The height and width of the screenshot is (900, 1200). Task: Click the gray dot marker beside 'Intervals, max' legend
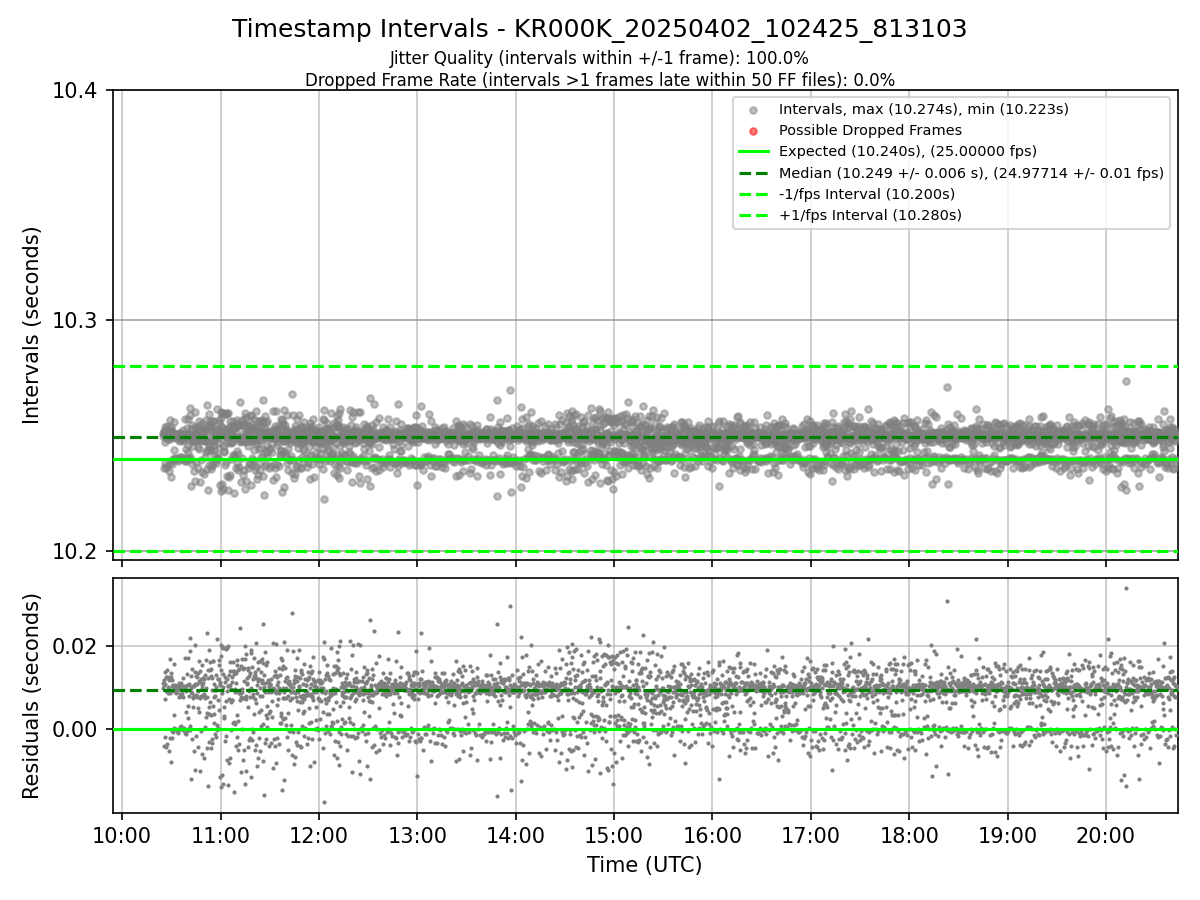click(x=754, y=110)
